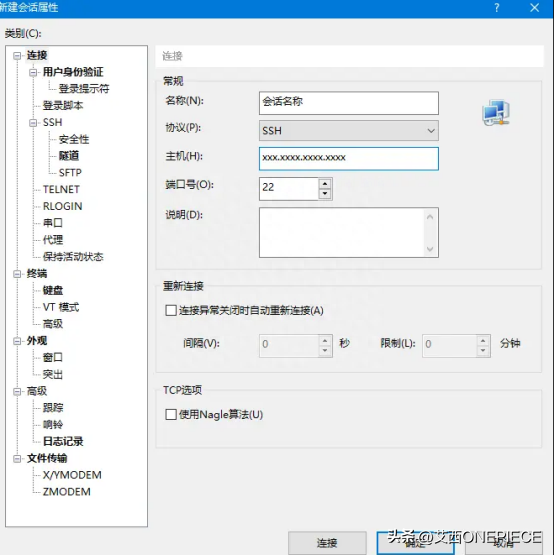The image size is (554, 556).
Task: Collapse the 连接 tree node
Action: pos(17,56)
